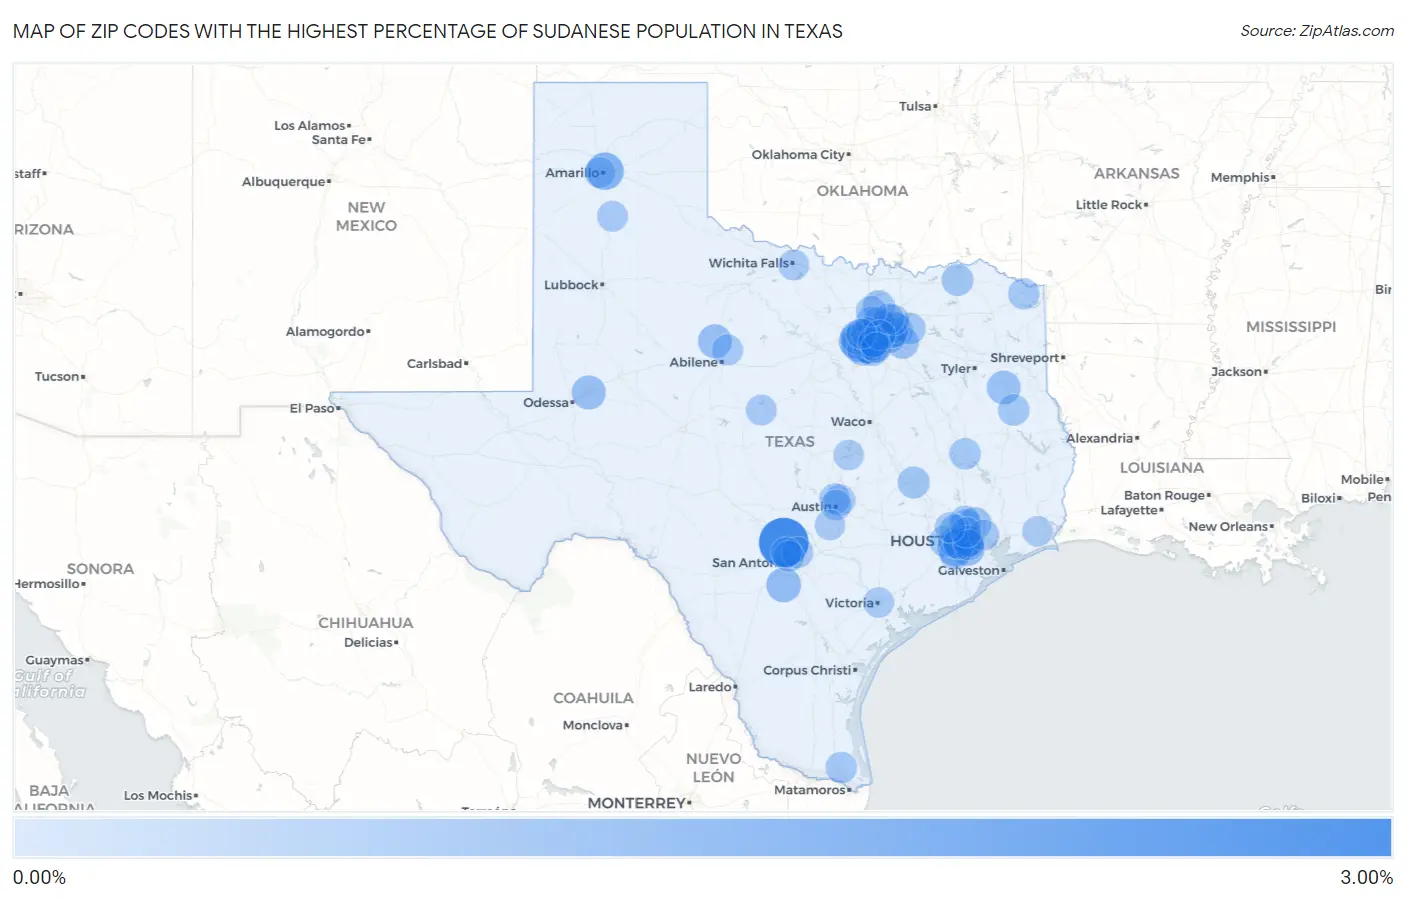Click the bubble east of Galveston bay

pyautogui.click(x=1038, y=531)
